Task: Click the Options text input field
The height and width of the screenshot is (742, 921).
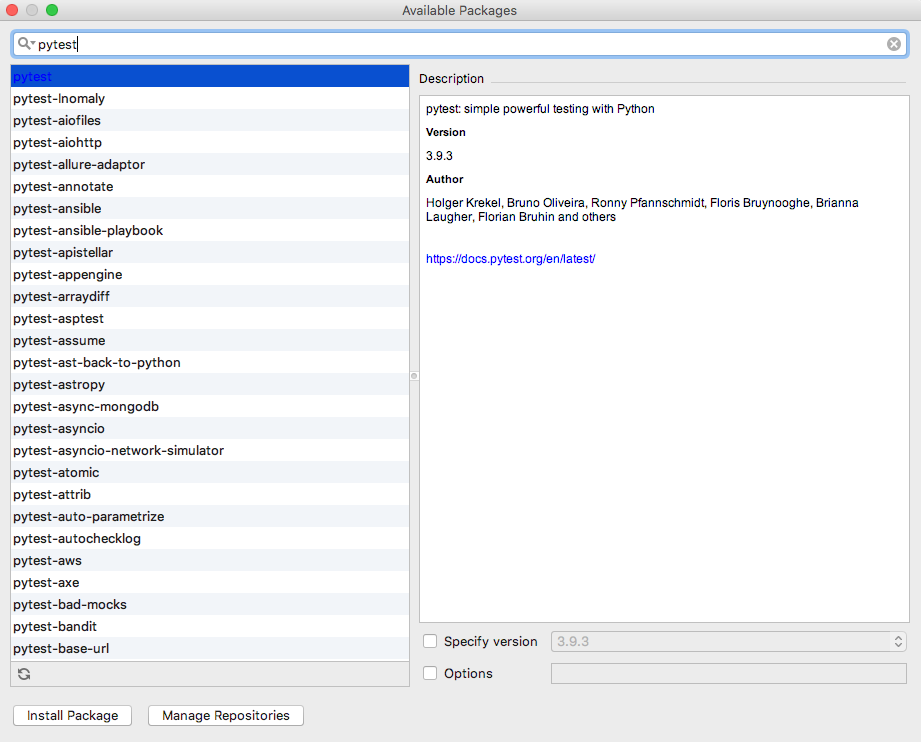Action: tap(728, 673)
